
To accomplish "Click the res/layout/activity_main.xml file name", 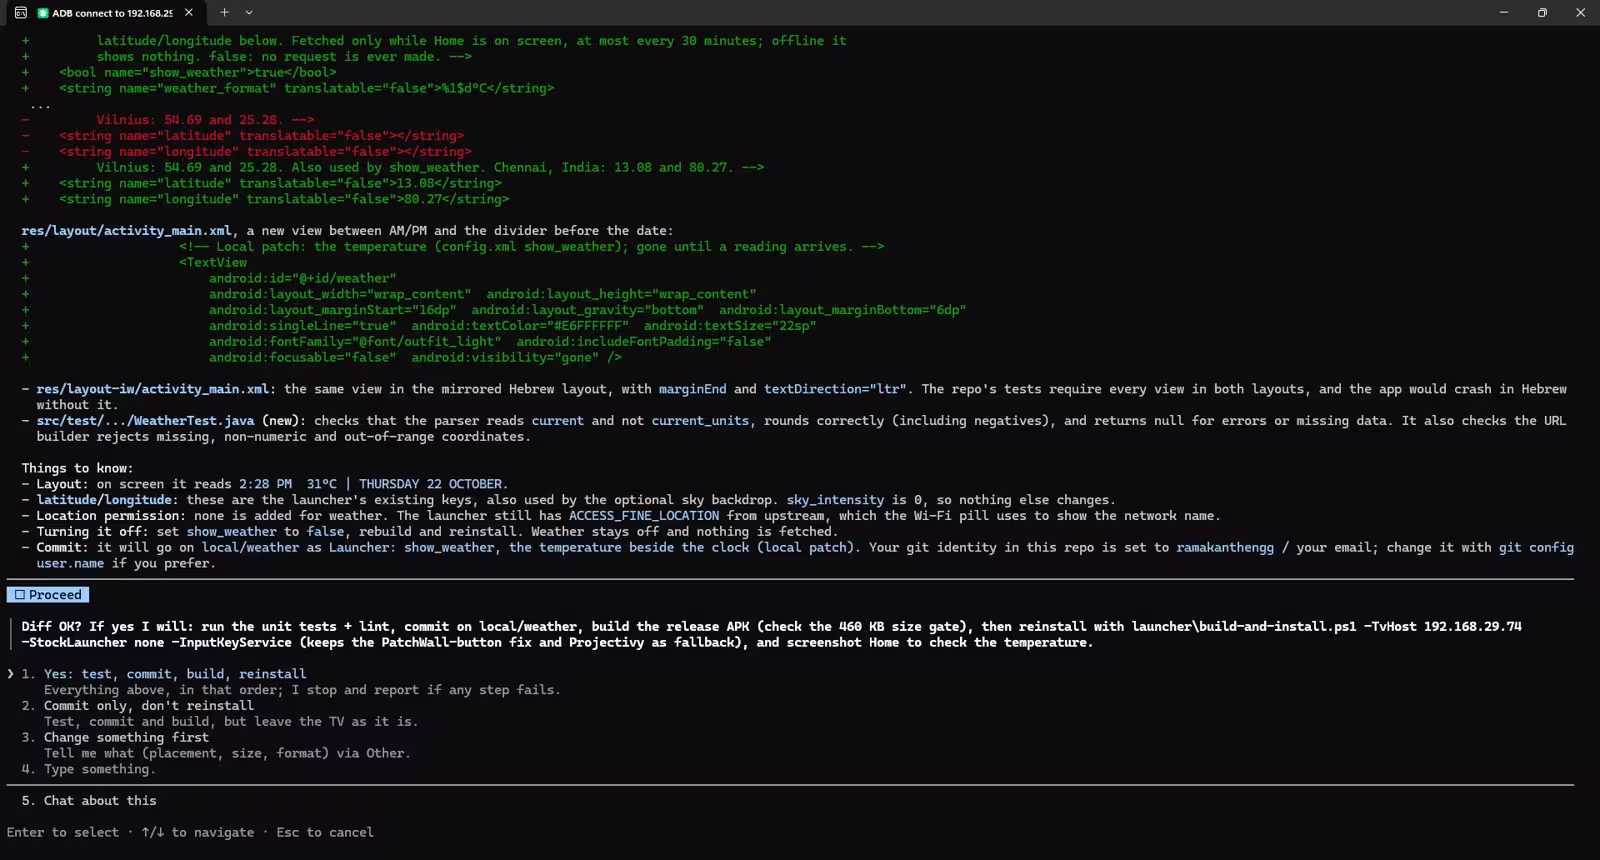I will click(126, 231).
